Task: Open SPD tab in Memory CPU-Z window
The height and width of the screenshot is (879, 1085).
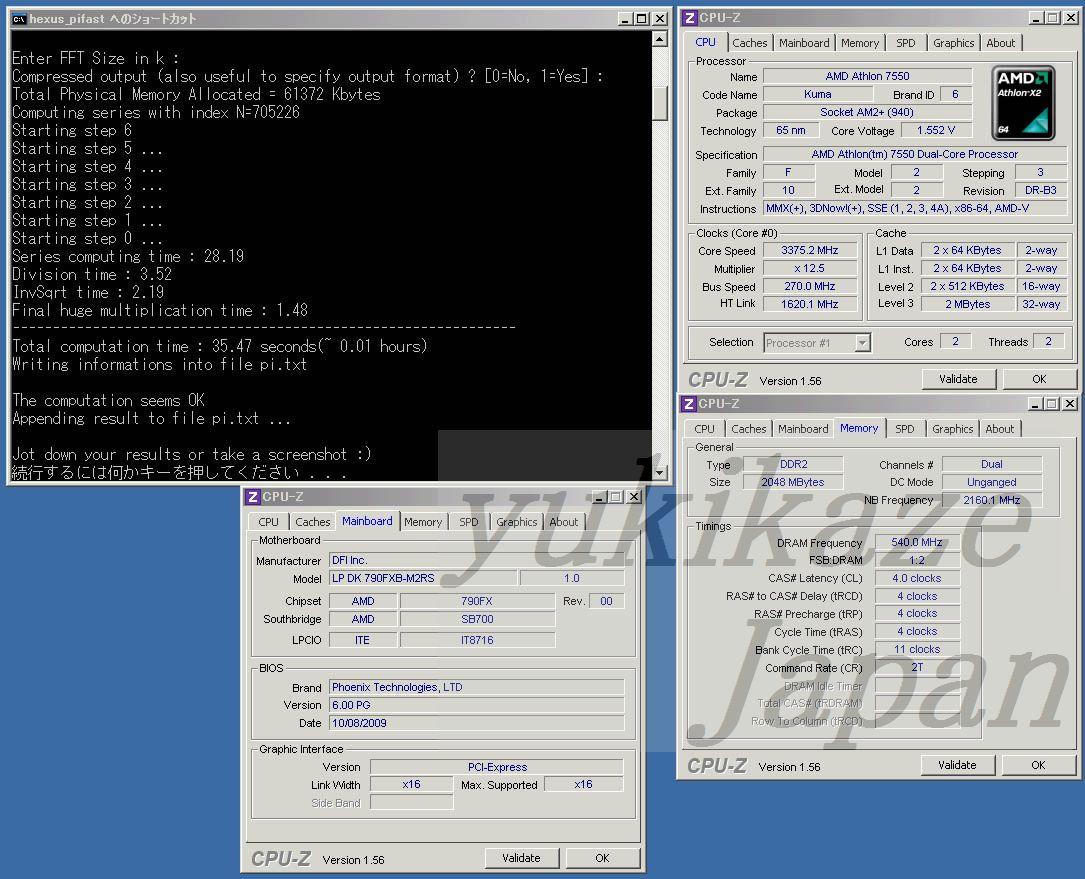Action: coord(904,429)
